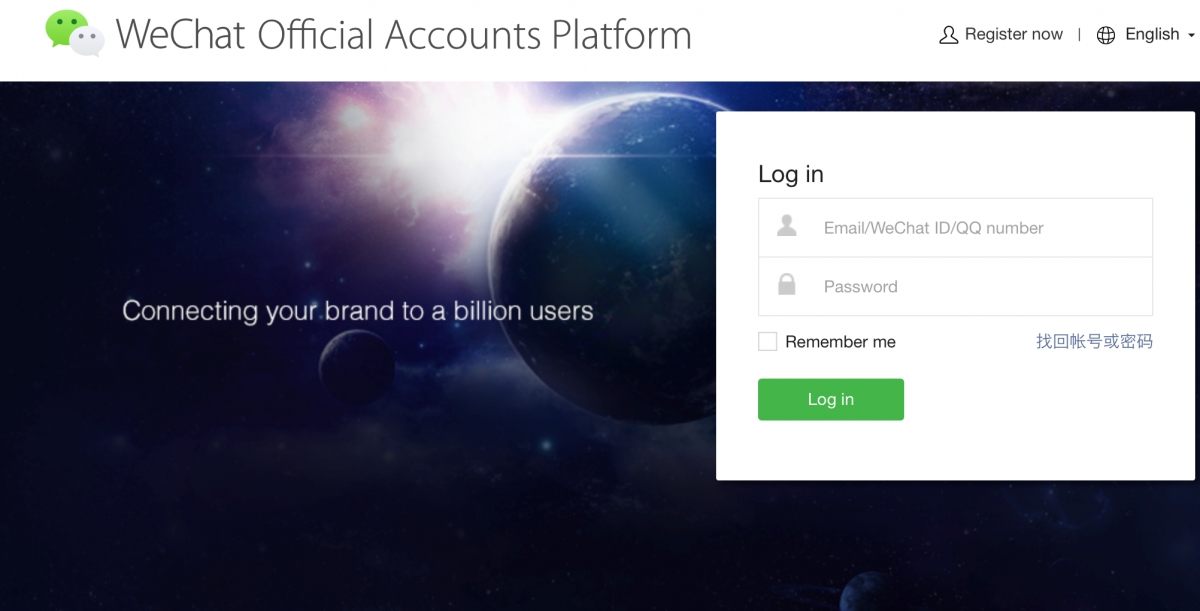Image resolution: width=1200 pixels, height=611 pixels.
Task: Open the English language dropdown
Action: [1152, 34]
